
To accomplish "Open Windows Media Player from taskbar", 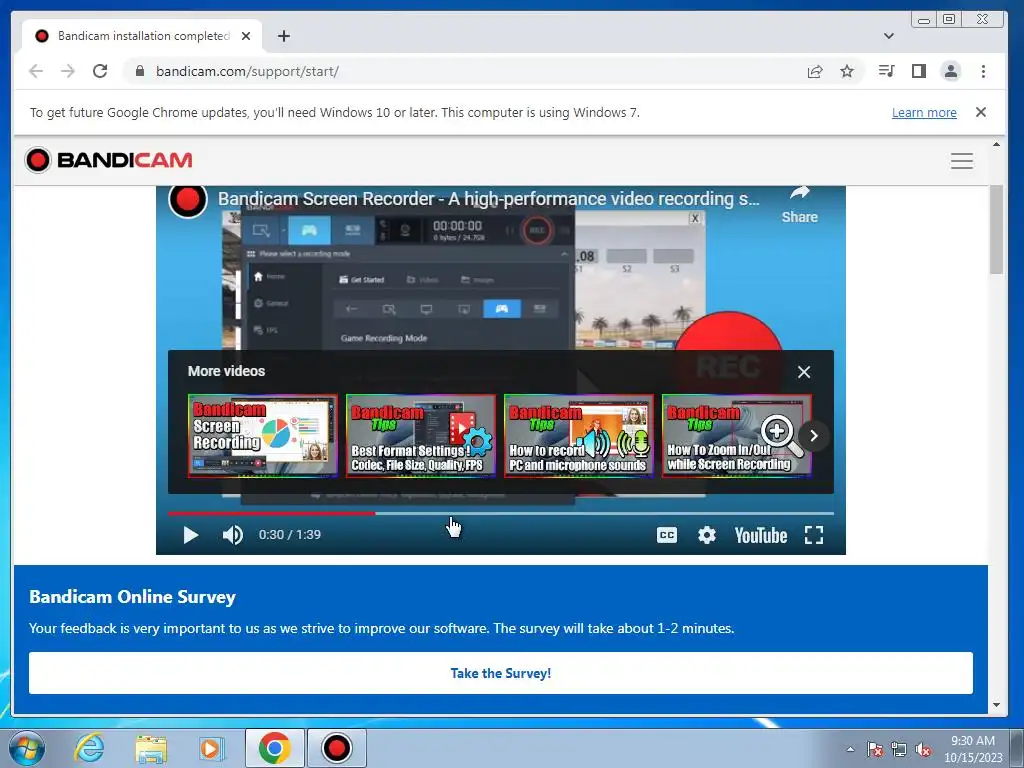I will [x=211, y=748].
